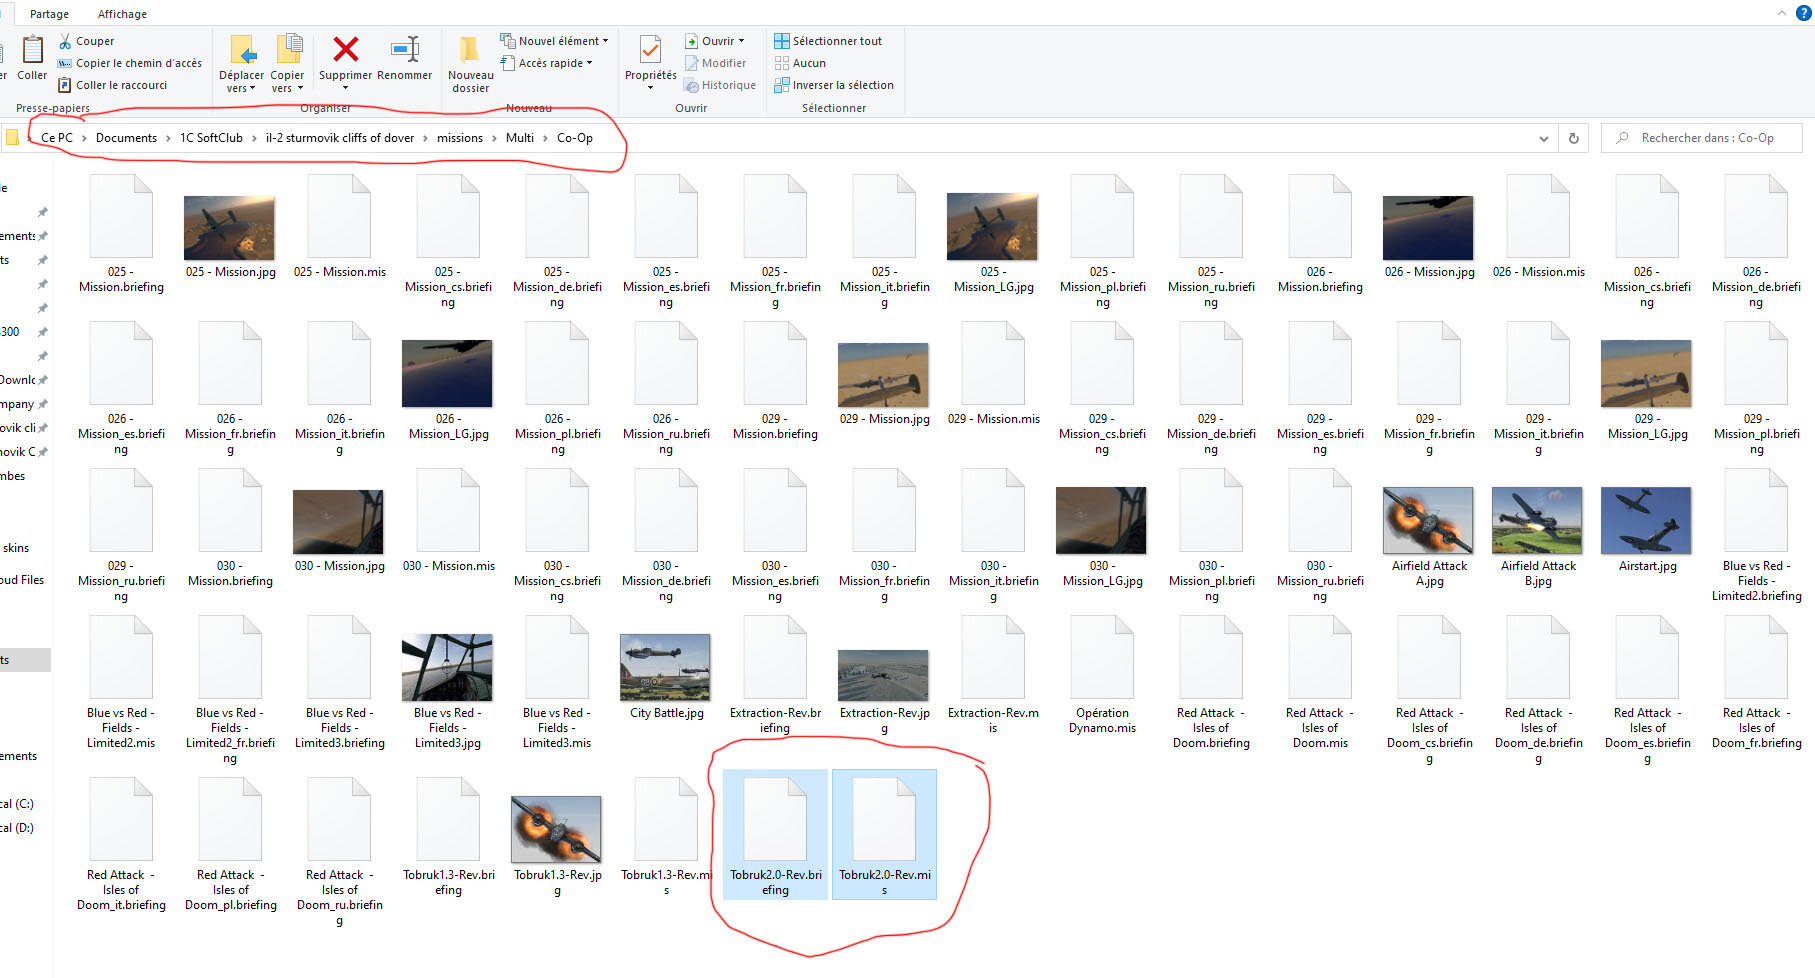Click the Renommer rename icon

pos(405,49)
